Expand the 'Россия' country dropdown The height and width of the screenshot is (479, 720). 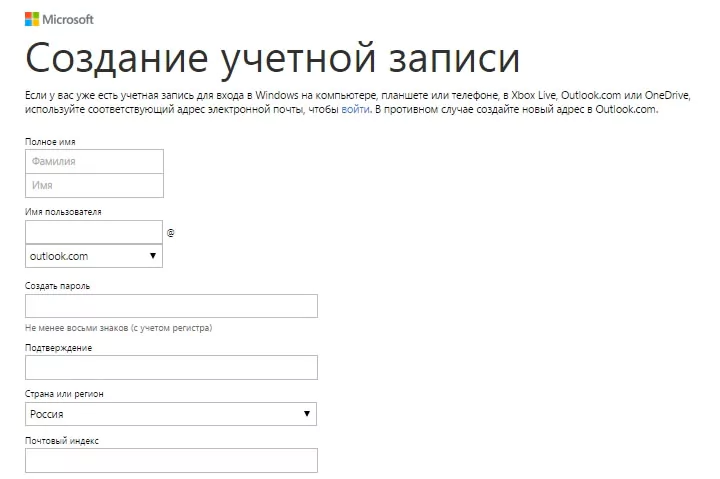(x=171, y=414)
